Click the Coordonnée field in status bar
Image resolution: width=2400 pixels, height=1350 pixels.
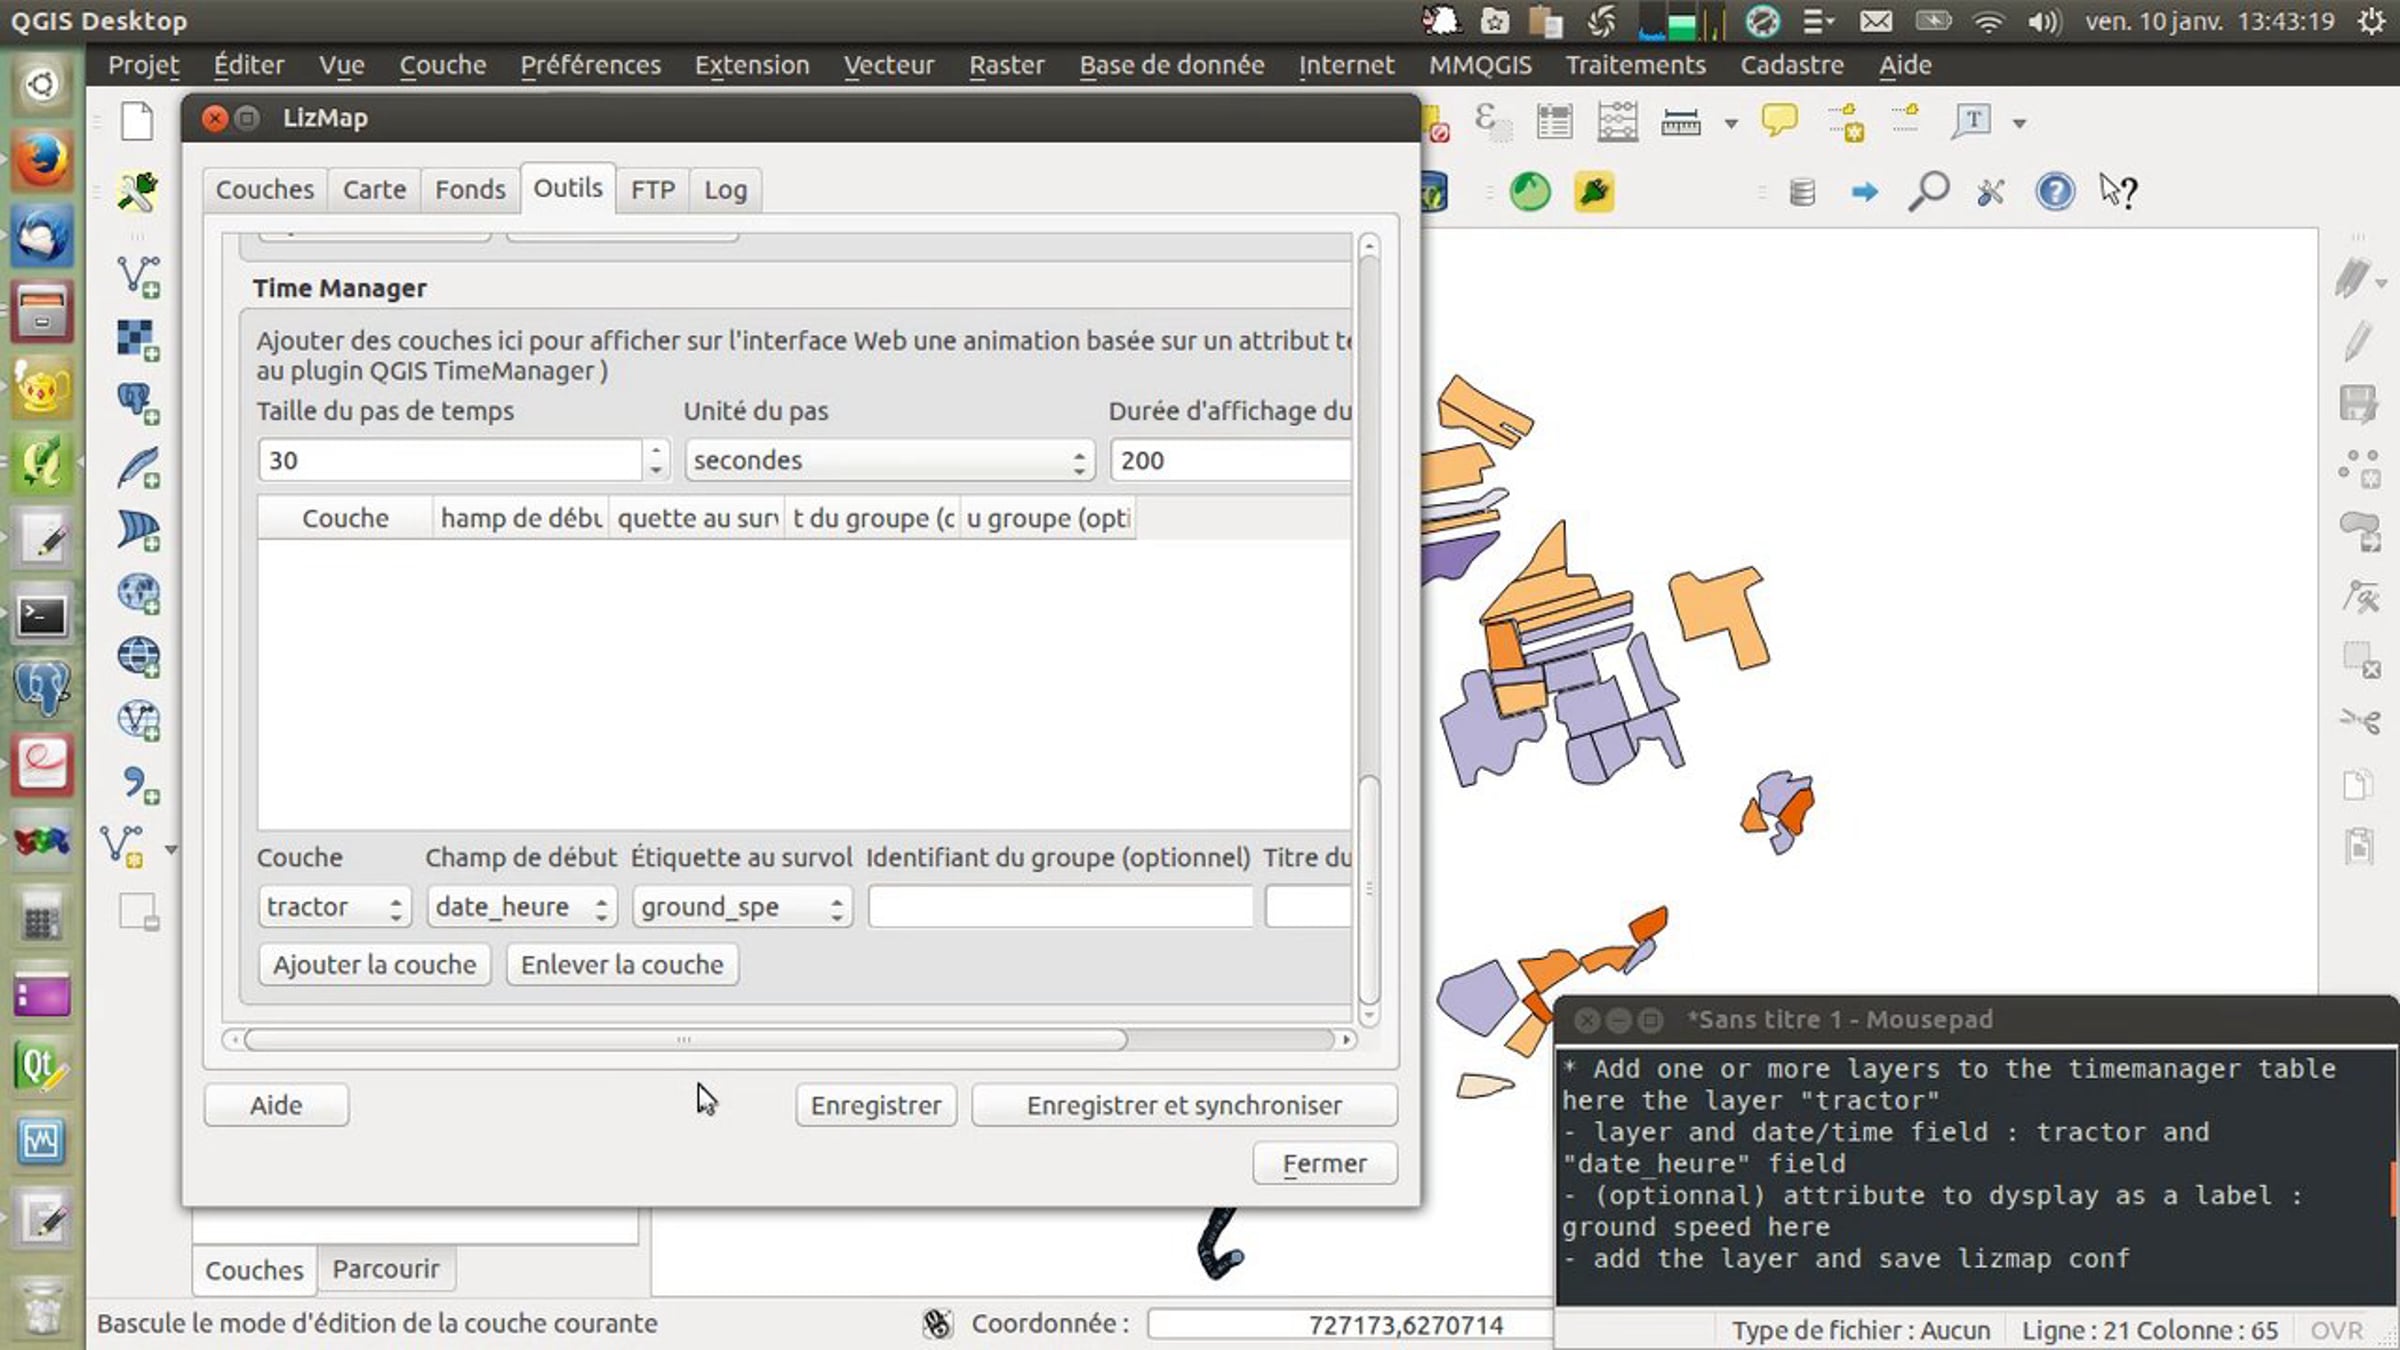pos(1350,1325)
